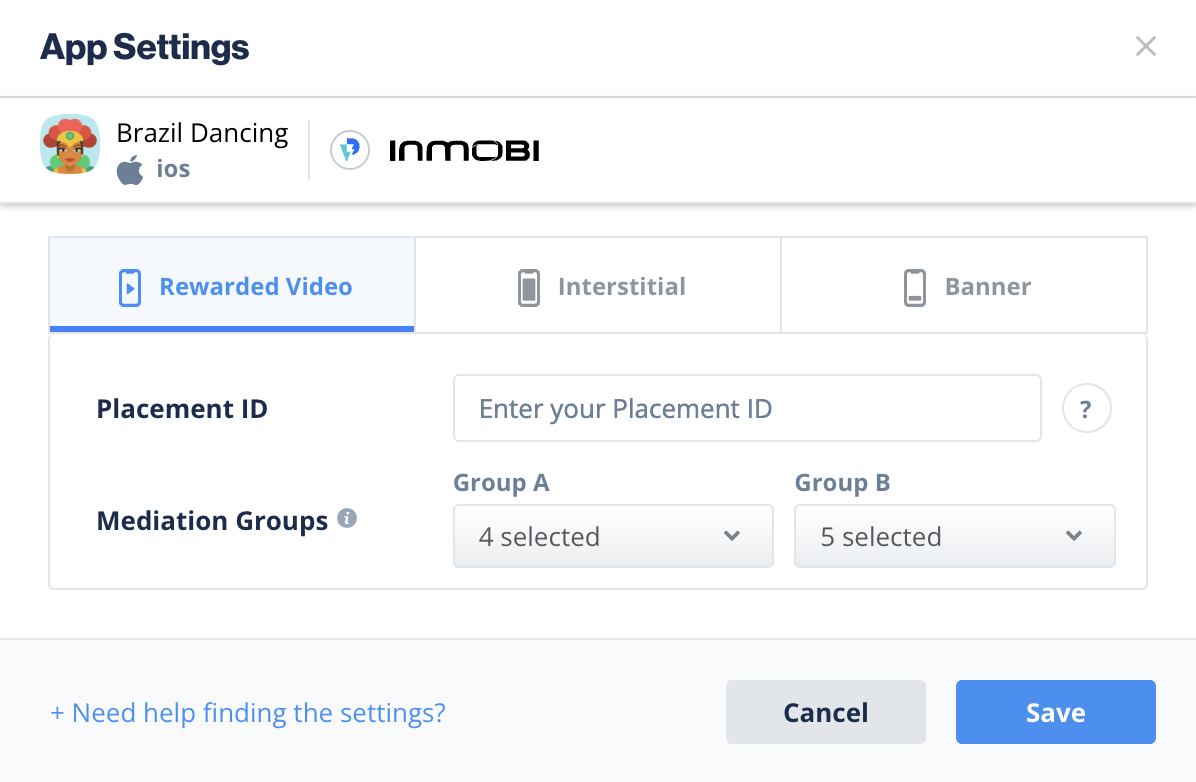Expand the Group A dropdown
Screen dimensions: 1196x782
click(613, 536)
